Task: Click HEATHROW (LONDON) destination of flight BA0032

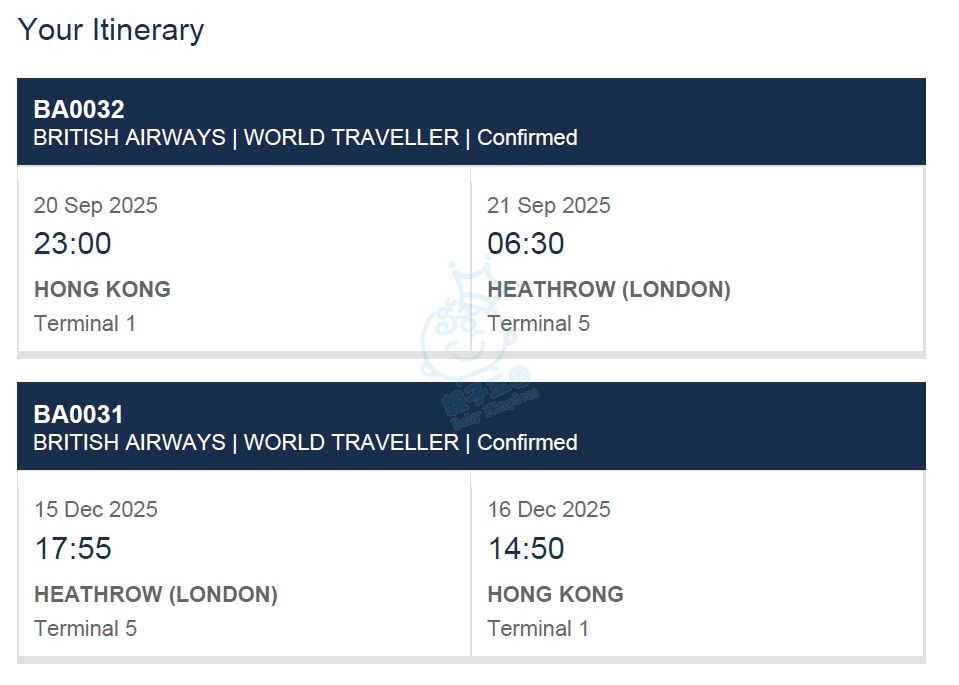Action: (609, 290)
